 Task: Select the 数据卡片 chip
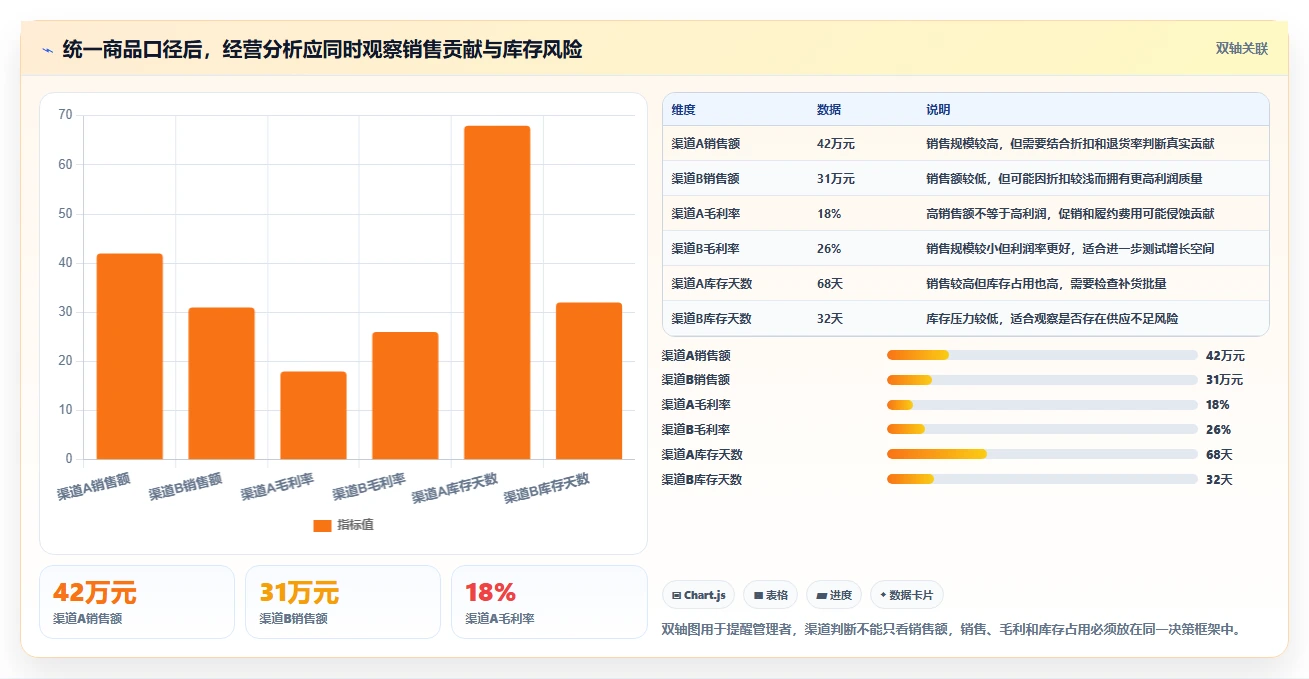click(906, 595)
